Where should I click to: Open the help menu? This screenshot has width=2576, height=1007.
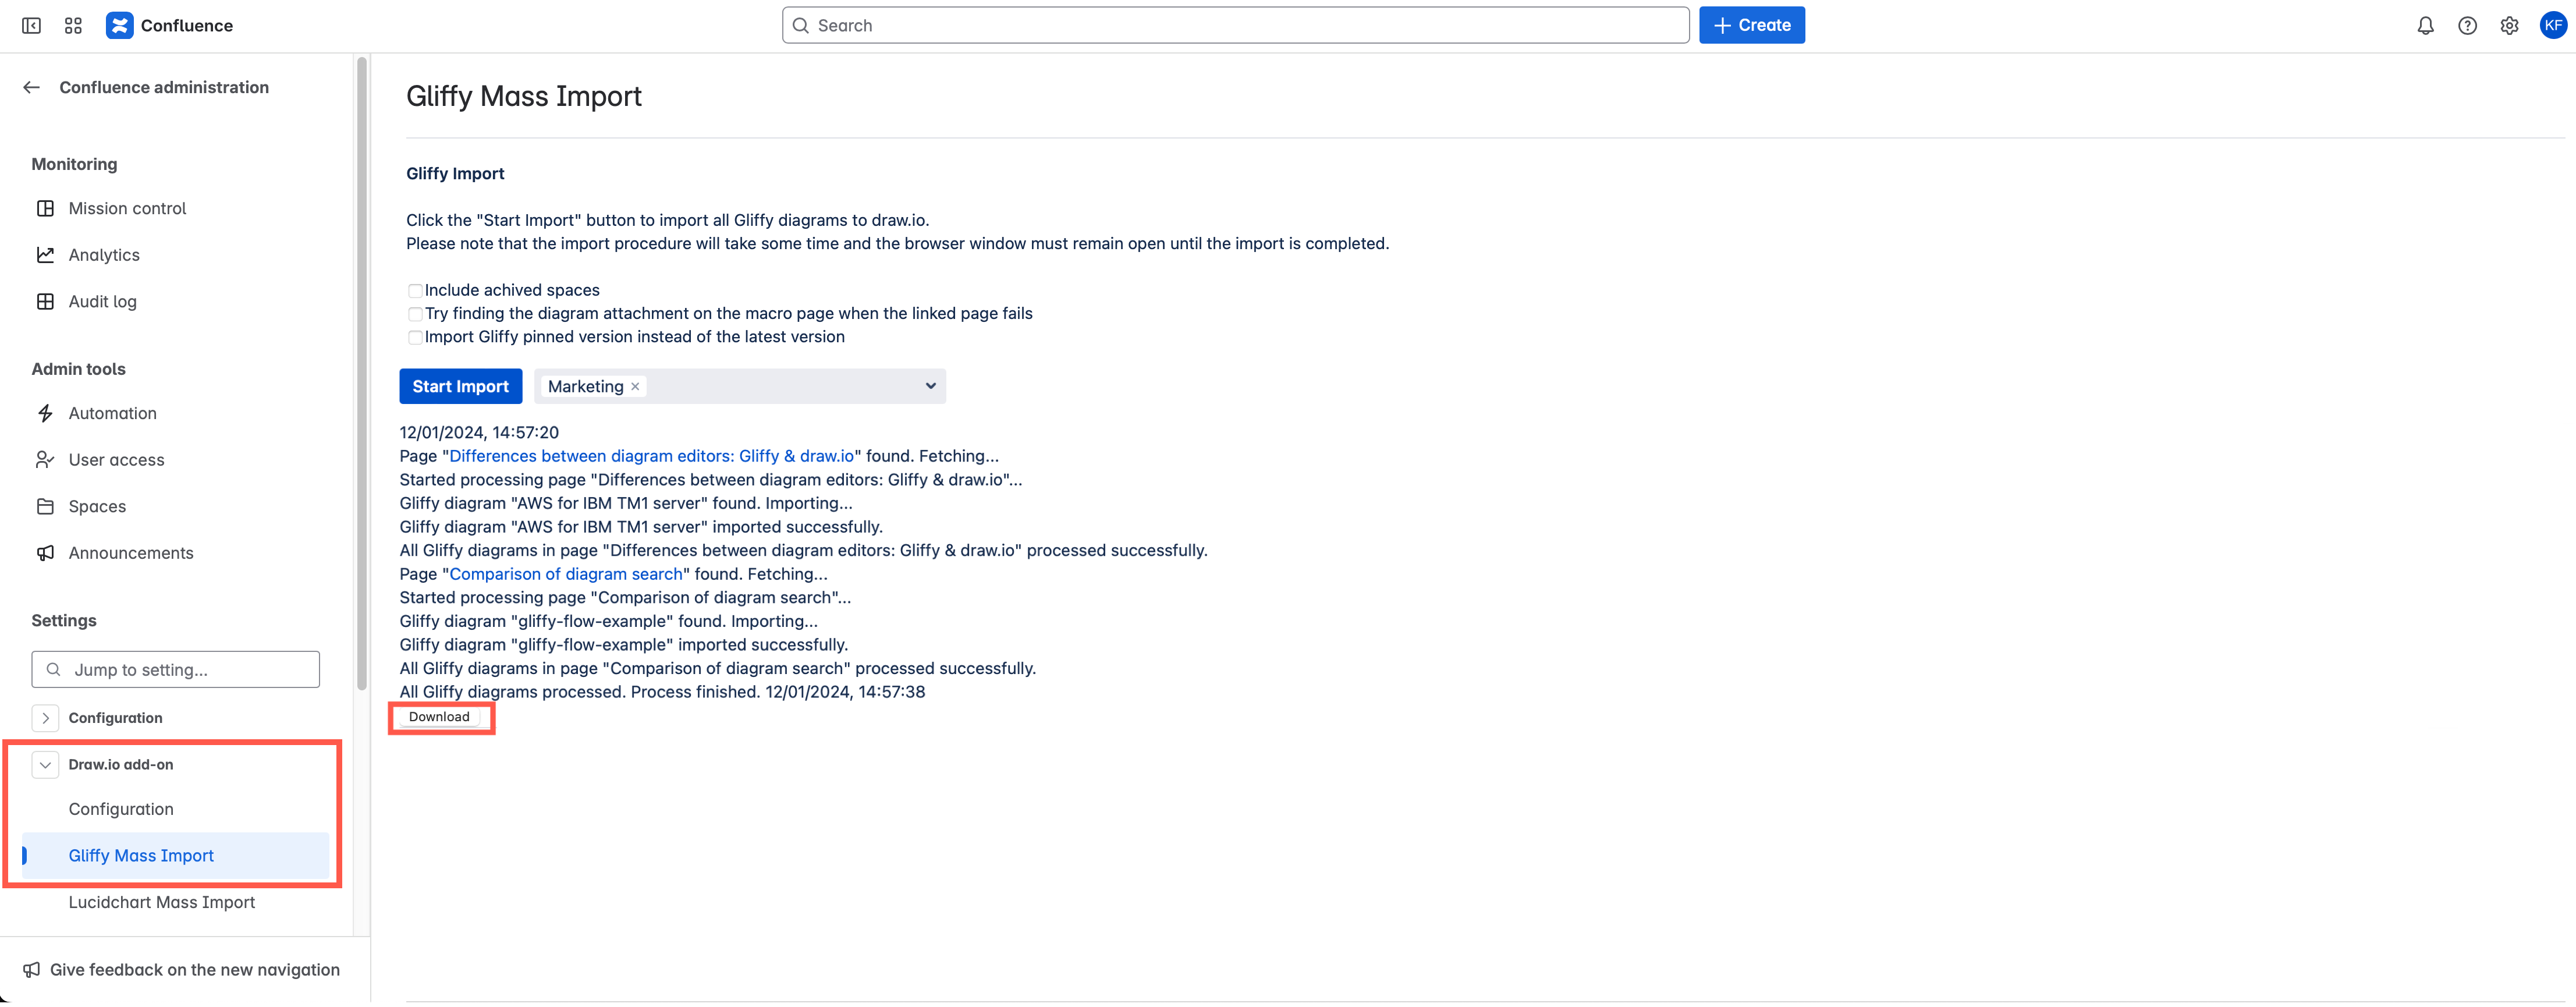(2467, 25)
